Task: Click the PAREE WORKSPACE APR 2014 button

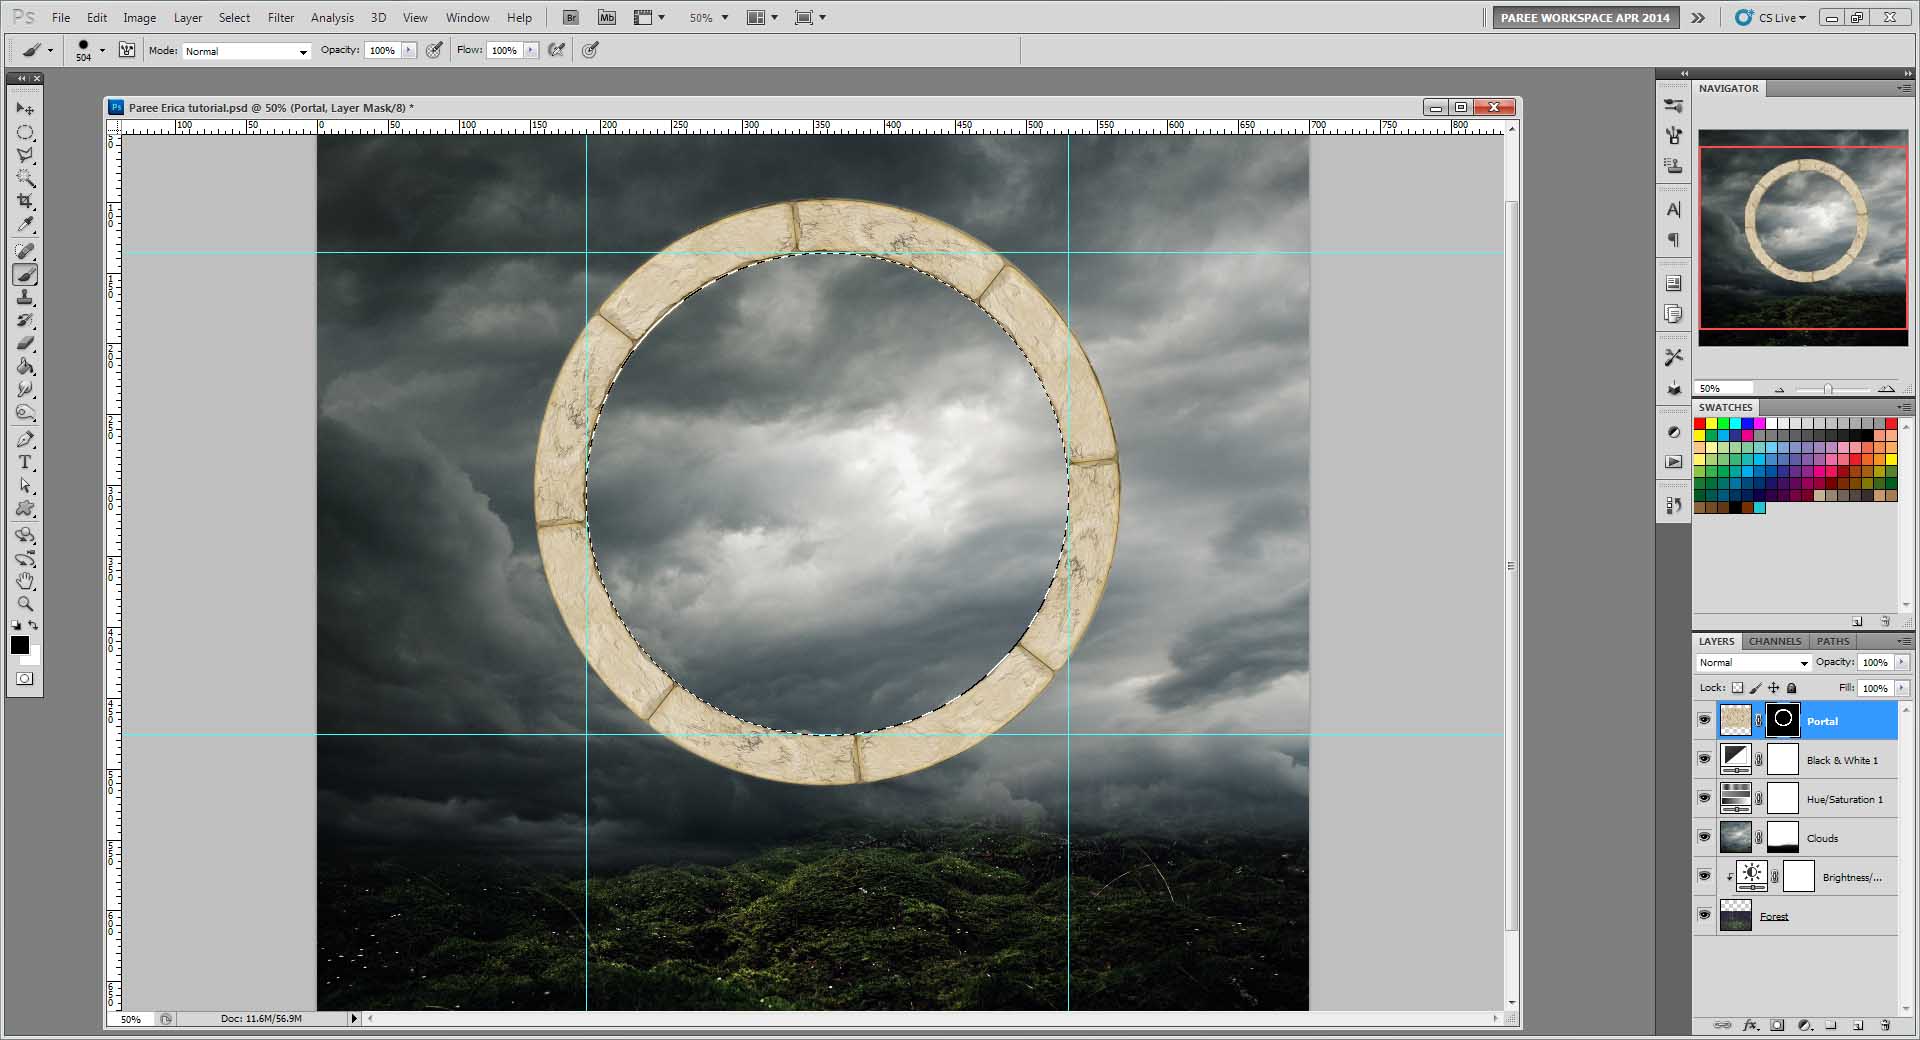Action: point(1584,18)
